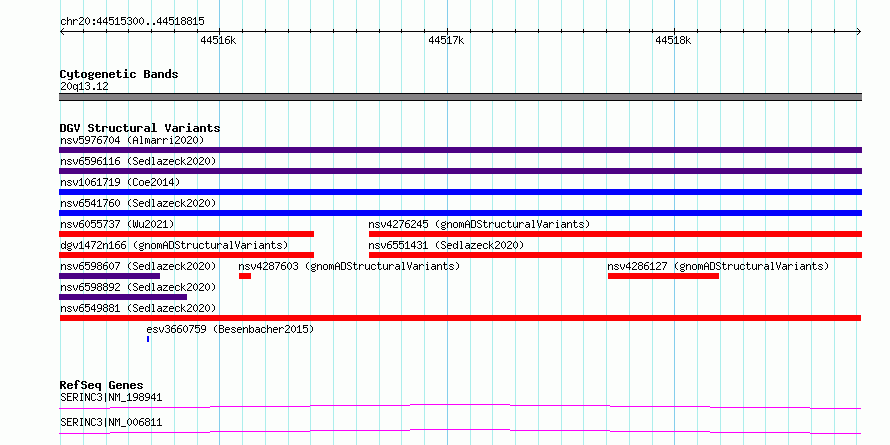Select the small red bar of nsv4287603
This screenshot has width=890, height=445.
[x=245, y=276]
